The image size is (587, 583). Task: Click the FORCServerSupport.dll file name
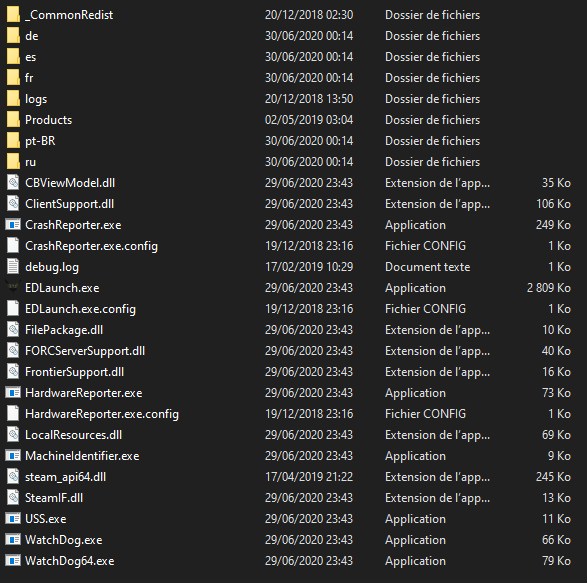click(x=85, y=351)
